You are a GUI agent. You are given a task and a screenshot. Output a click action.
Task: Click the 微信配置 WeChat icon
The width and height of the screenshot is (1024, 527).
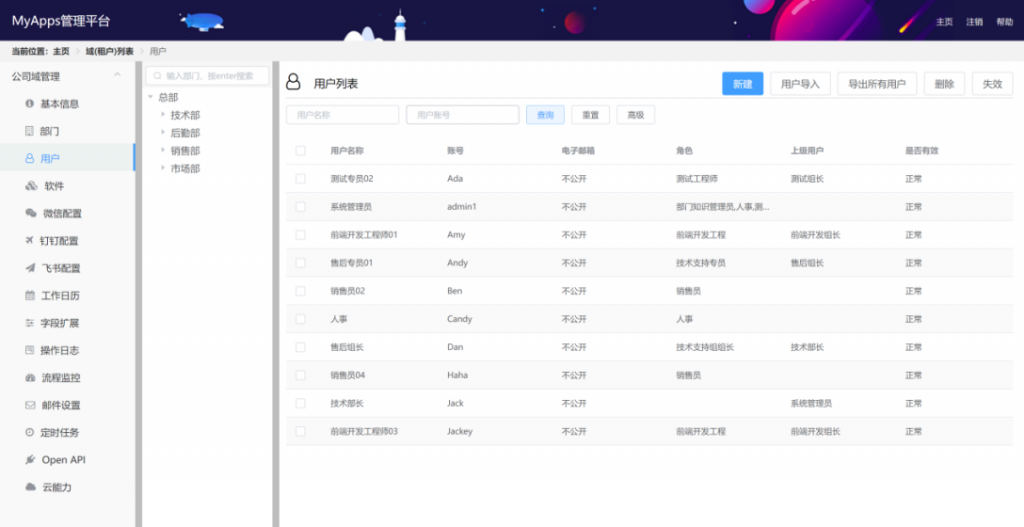click(x=31, y=213)
